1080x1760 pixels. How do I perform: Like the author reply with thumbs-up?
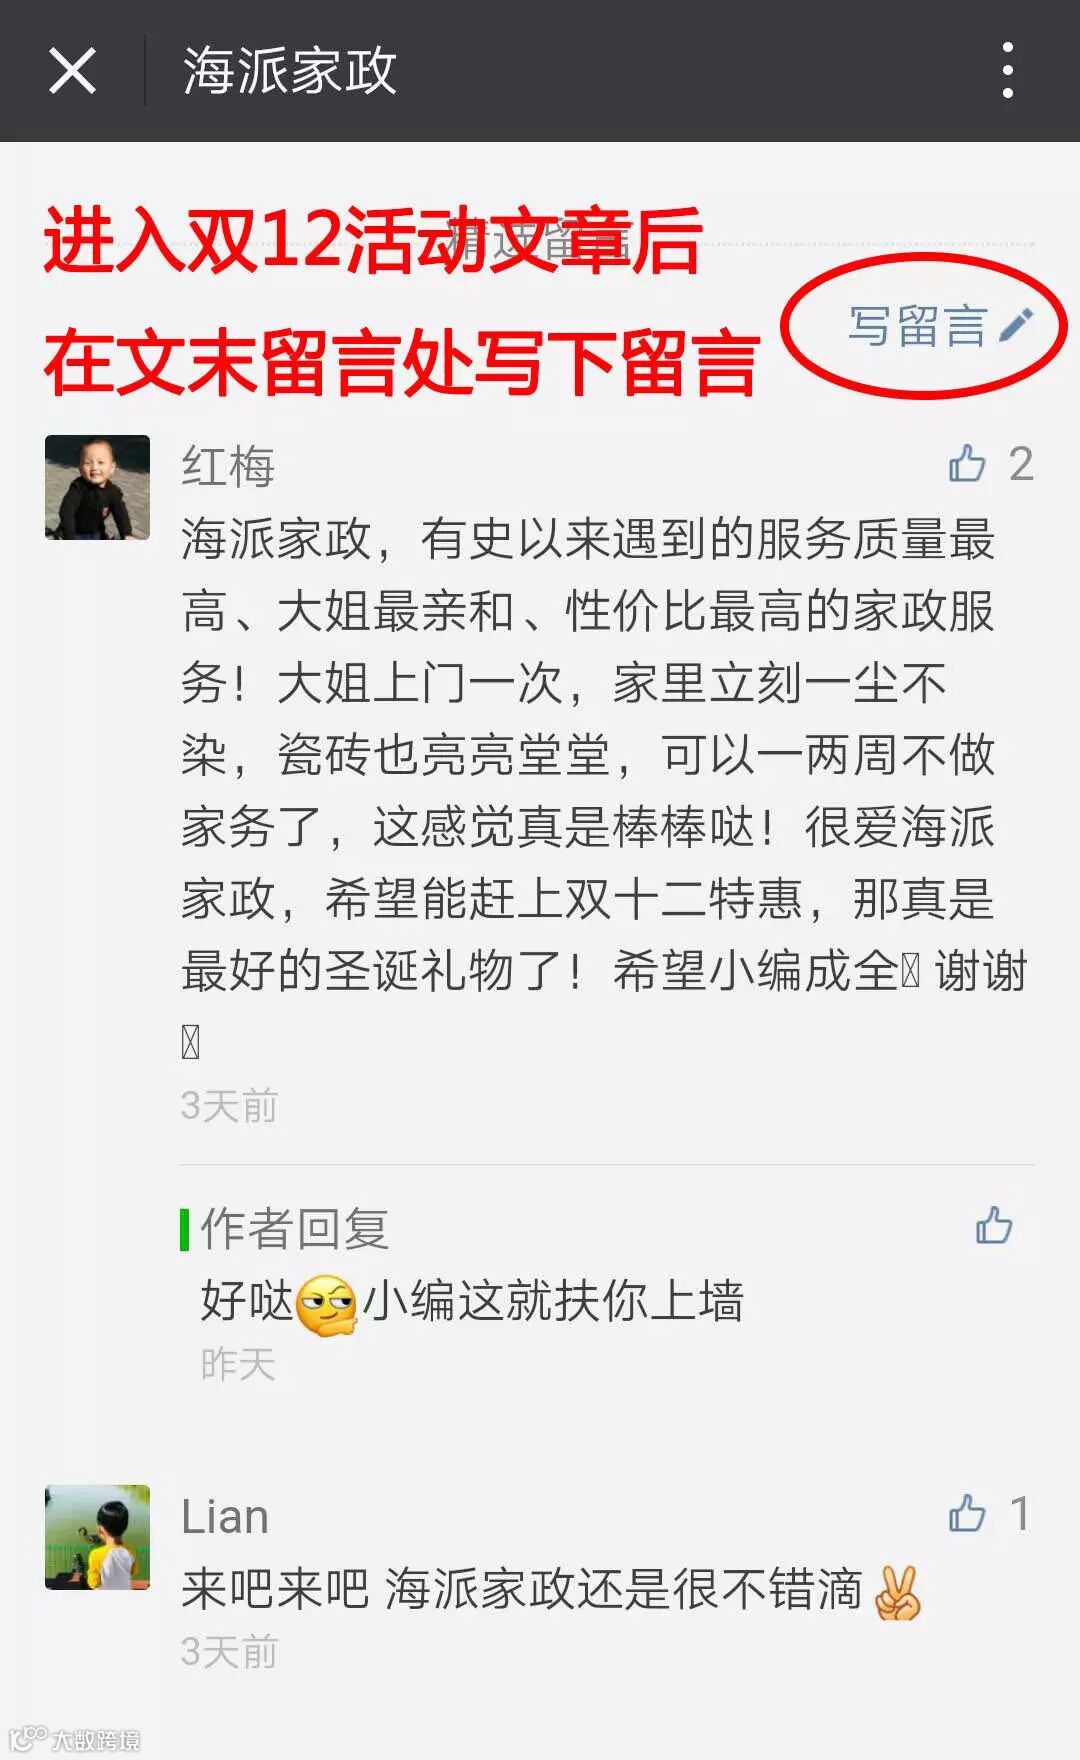coord(994,1225)
